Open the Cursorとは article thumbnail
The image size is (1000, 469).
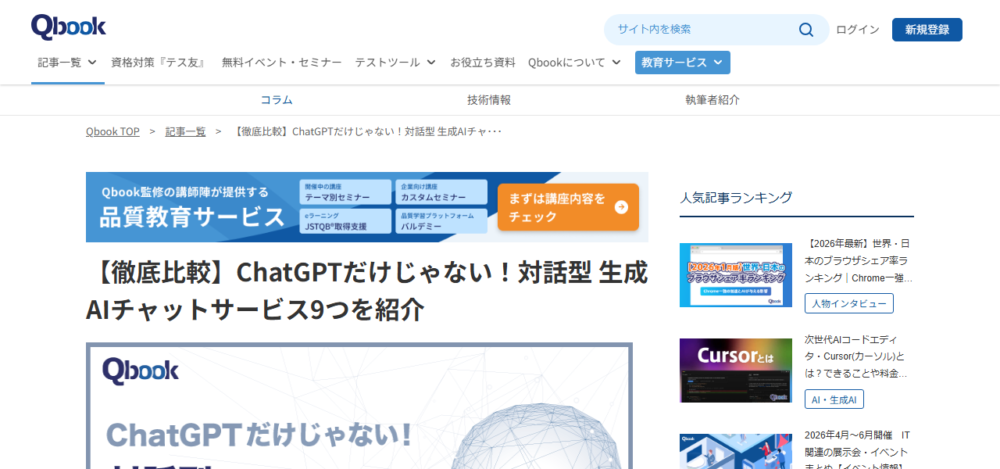point(735,371)
